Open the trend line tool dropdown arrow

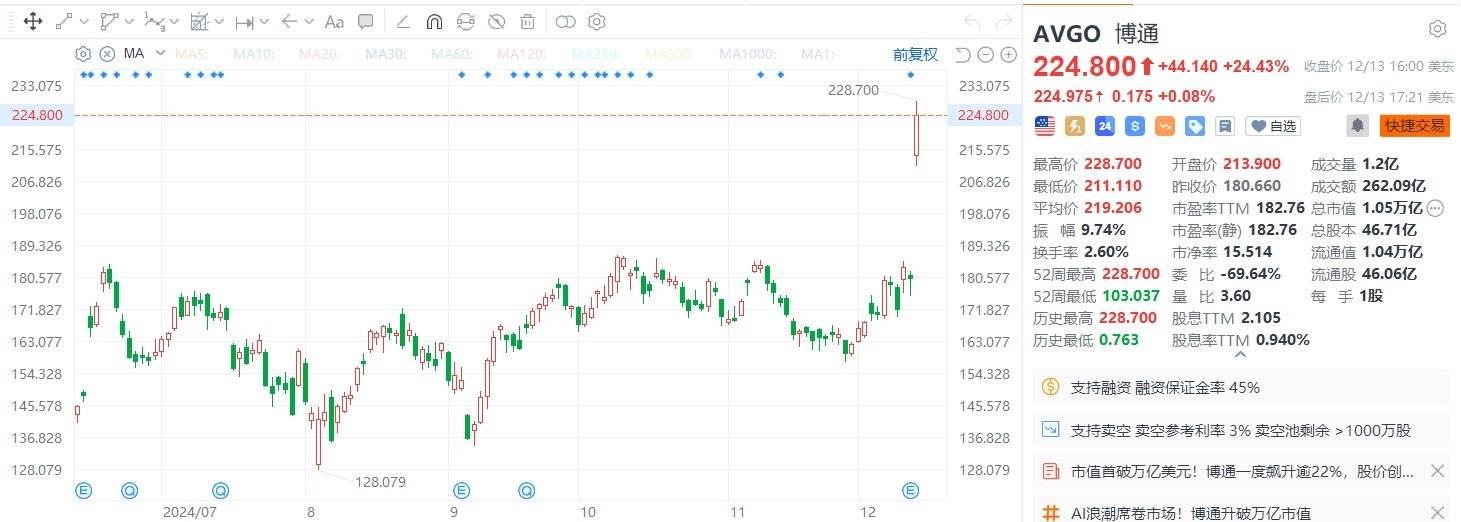point(84,21)
